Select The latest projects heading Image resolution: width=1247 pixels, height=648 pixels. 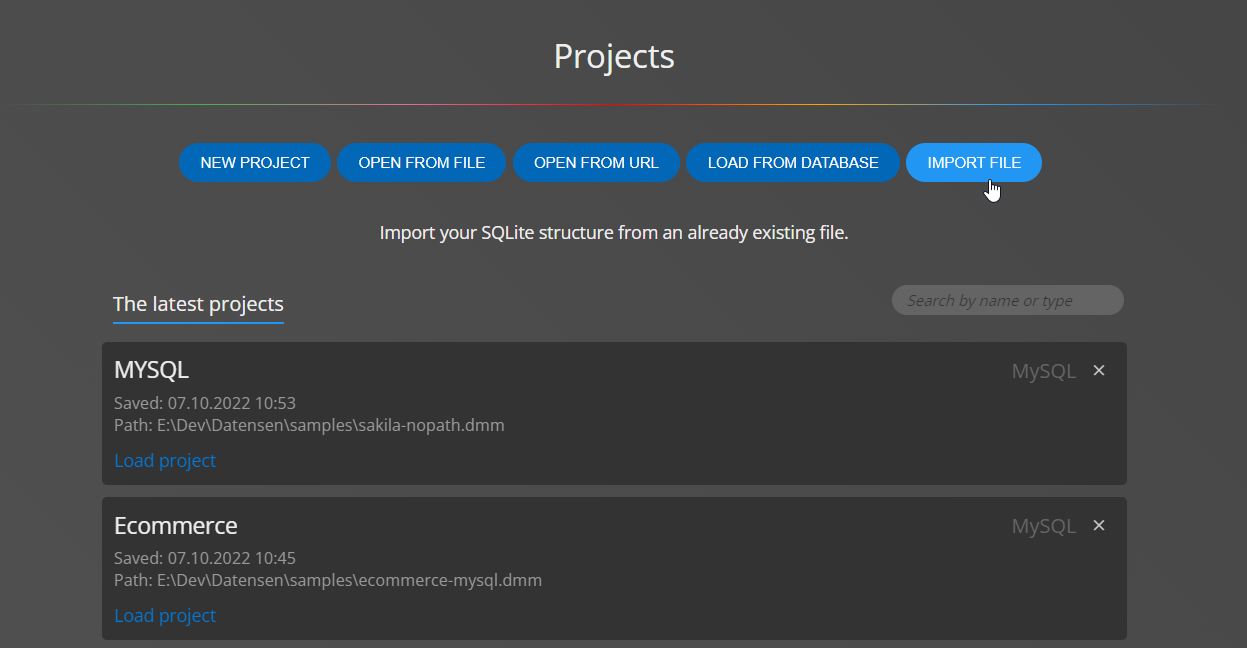[198, 304]
